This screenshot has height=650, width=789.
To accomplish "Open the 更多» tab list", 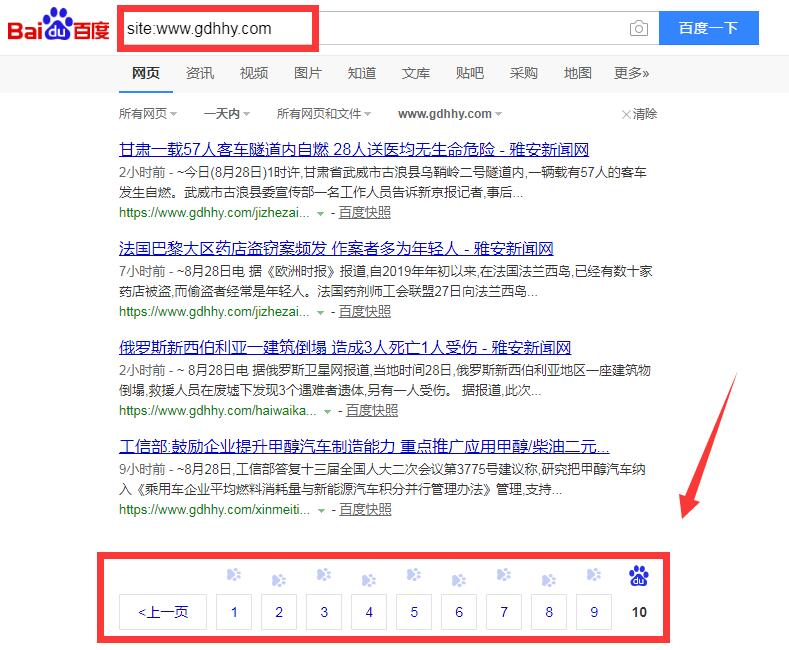I will (632, 73).
